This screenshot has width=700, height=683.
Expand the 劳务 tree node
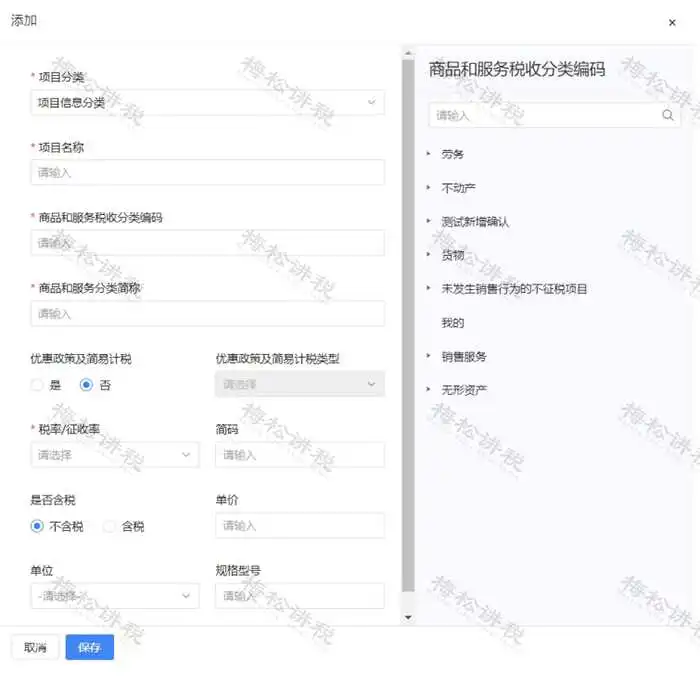point(429,154)
